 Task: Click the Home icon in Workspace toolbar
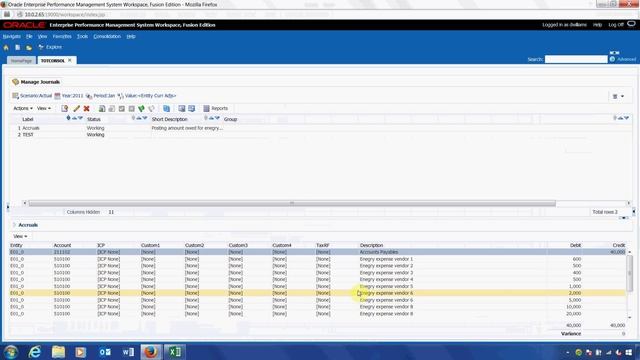(x=6, y=47)
